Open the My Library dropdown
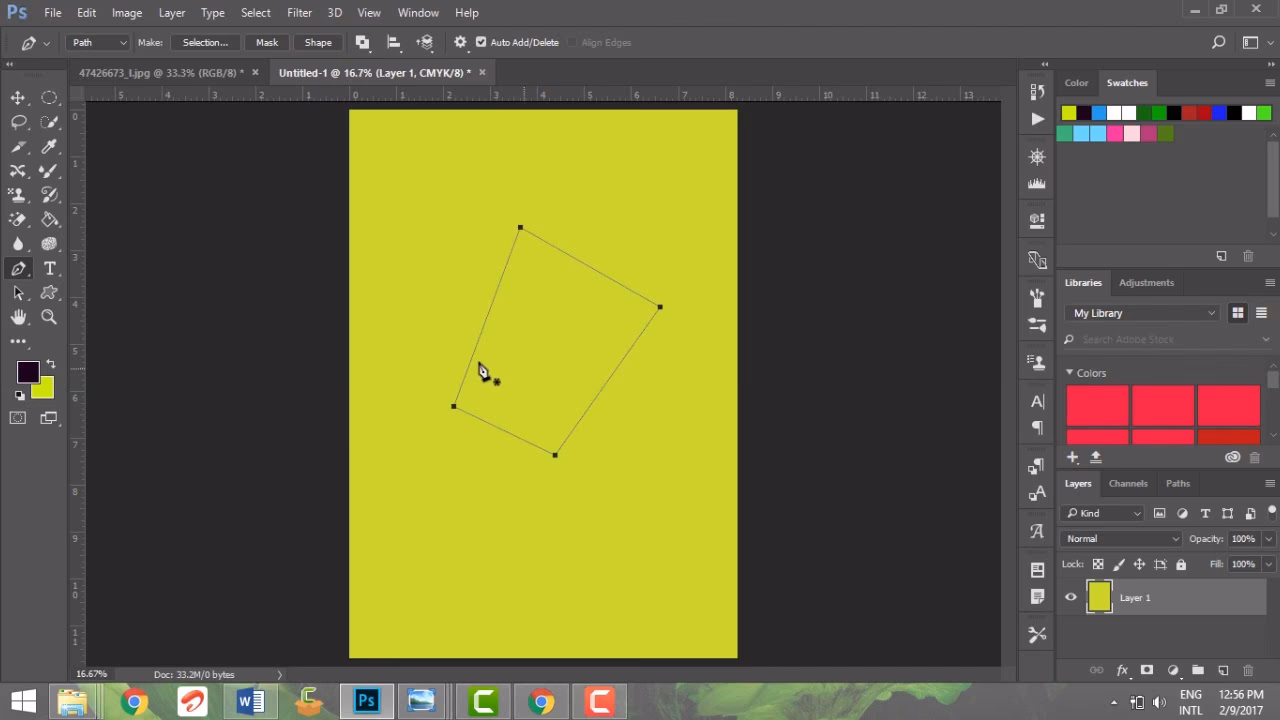The height and width of the screenshot is (720, 1280). tap(1140, 312)
